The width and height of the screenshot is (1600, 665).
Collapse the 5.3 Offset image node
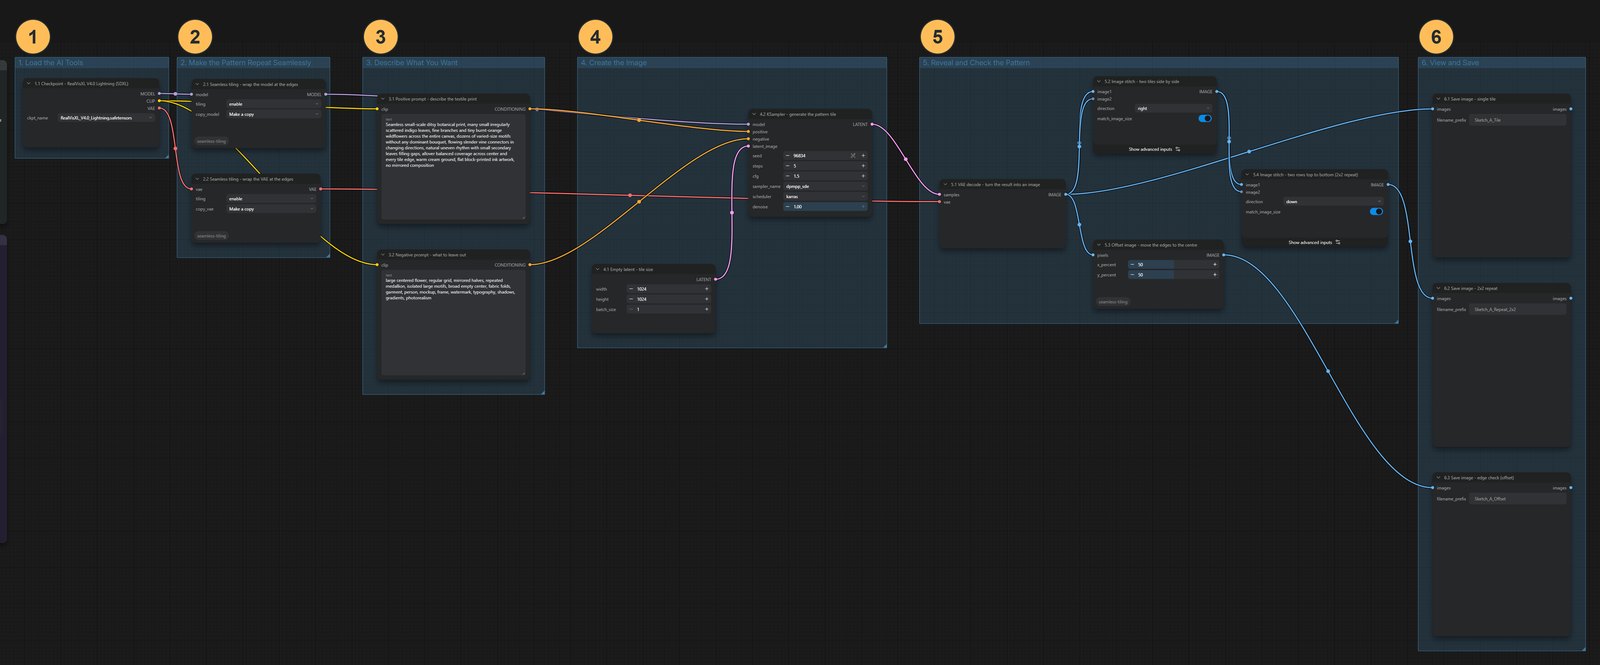click(1099, 245)
